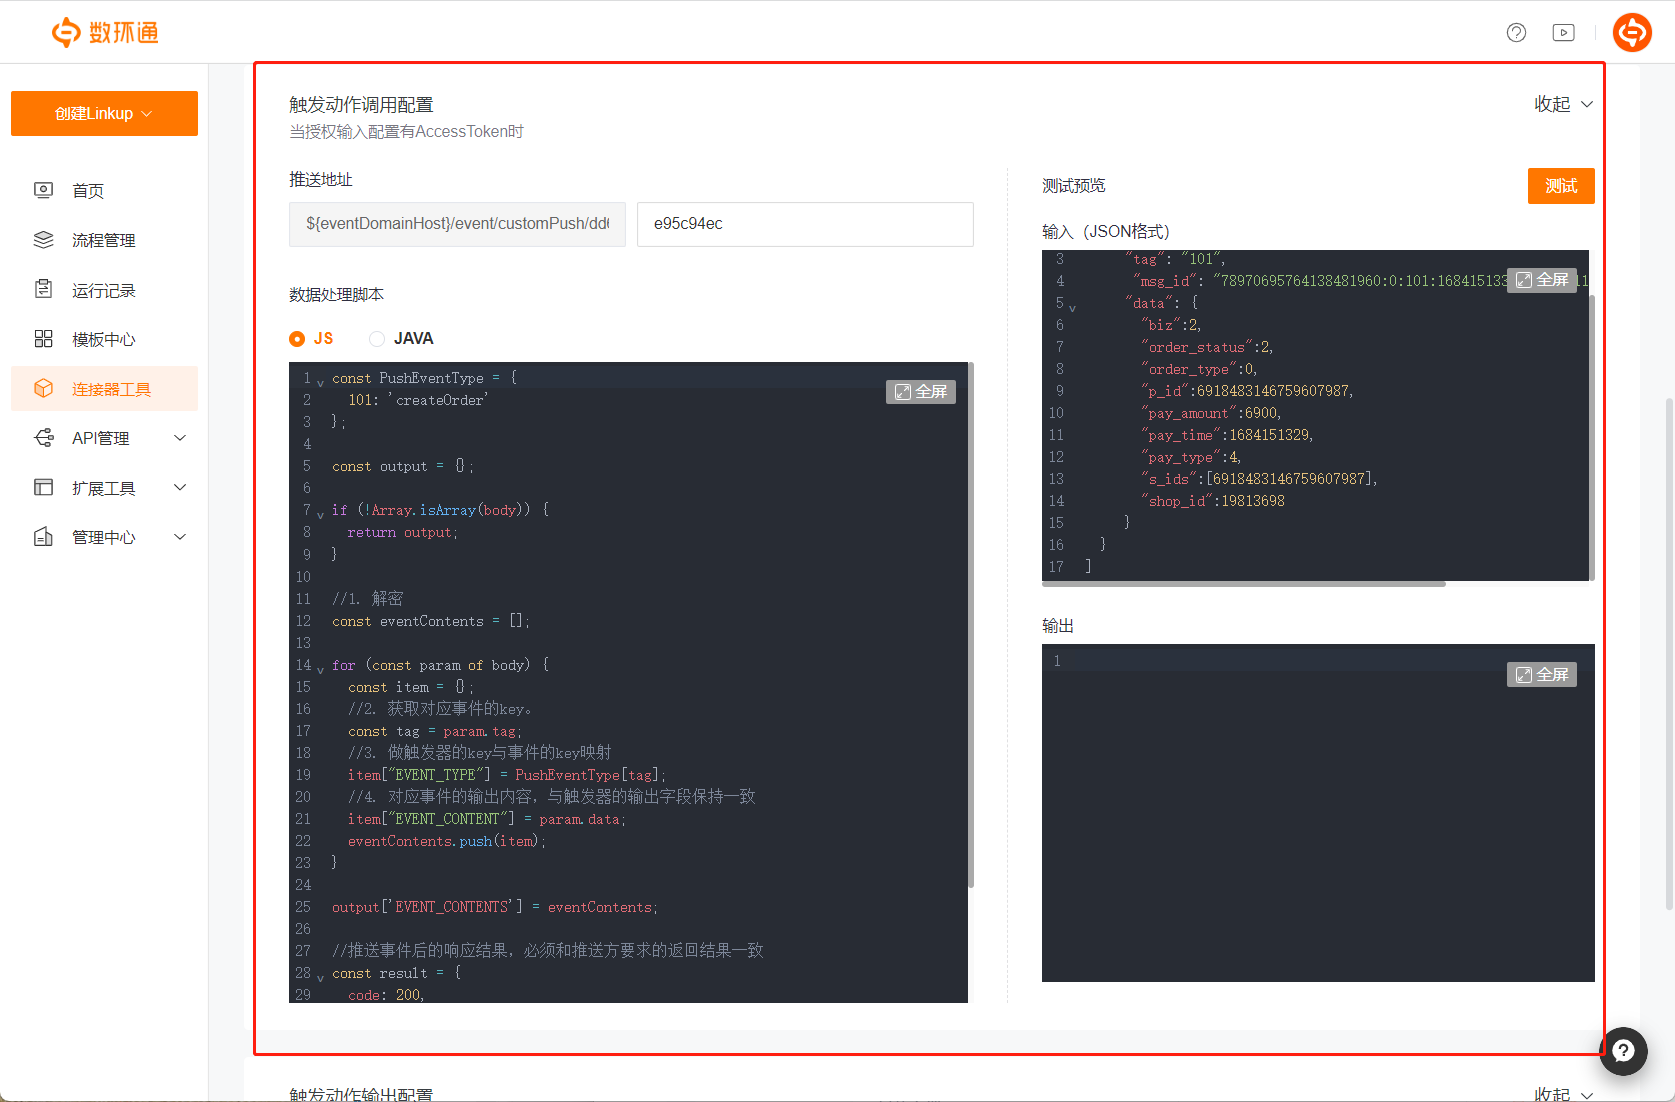Click code line "const tag = param.tag;"

click(435, 731)
